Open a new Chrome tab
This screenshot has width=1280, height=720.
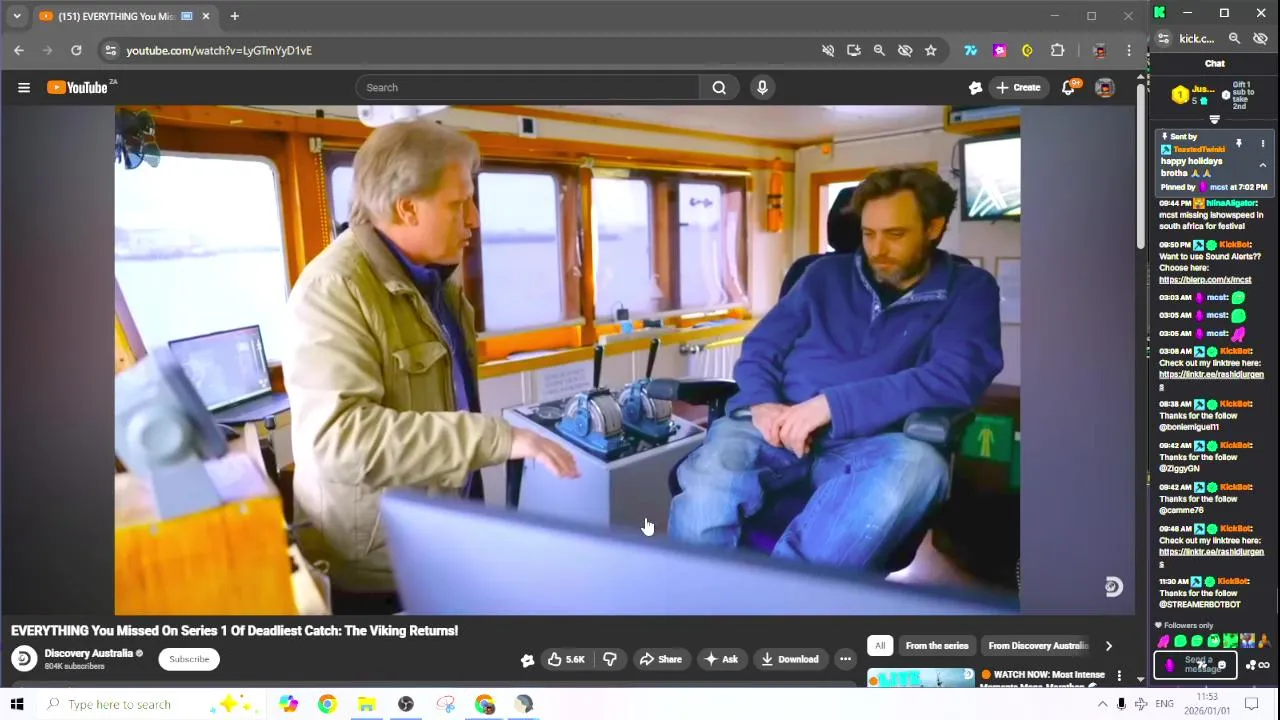(x=234, y=16)
